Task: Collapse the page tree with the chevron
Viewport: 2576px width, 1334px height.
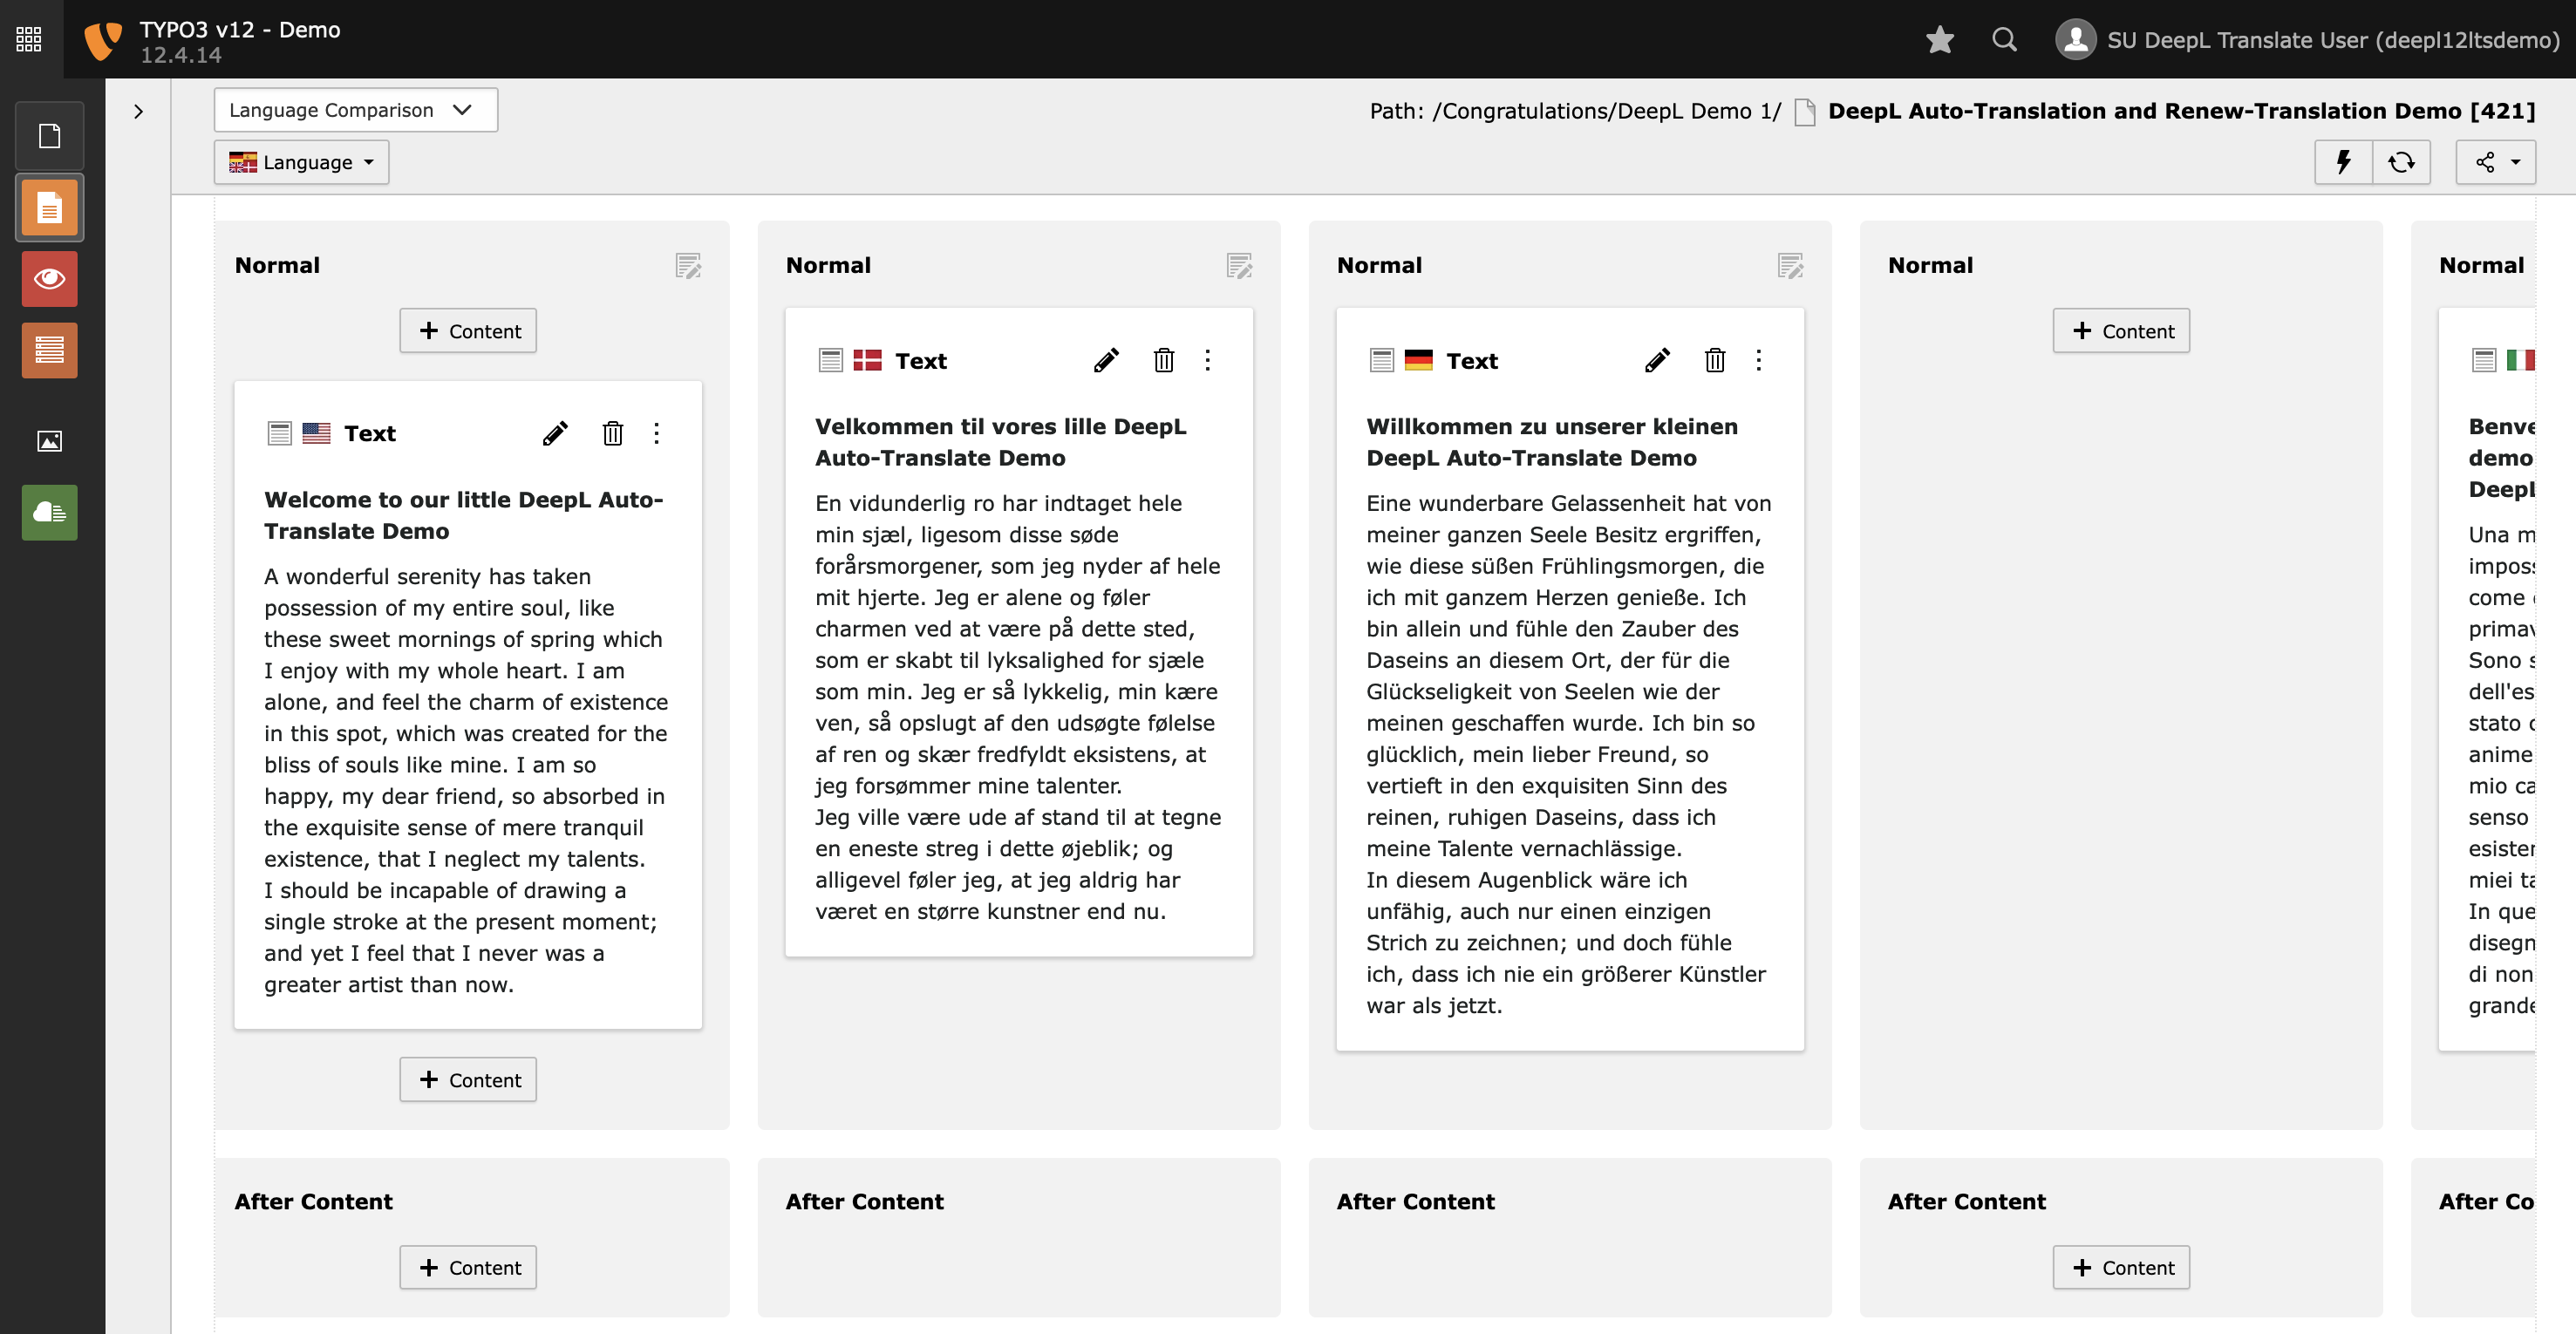Action: tap(138, 111)
